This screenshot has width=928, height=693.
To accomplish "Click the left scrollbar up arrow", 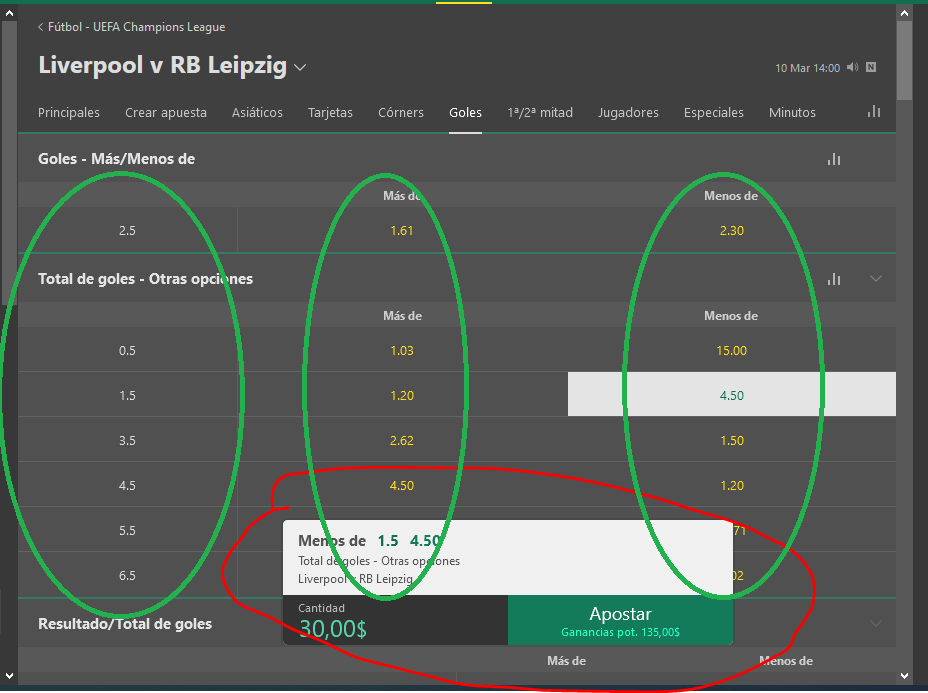I will coord(9,12).
